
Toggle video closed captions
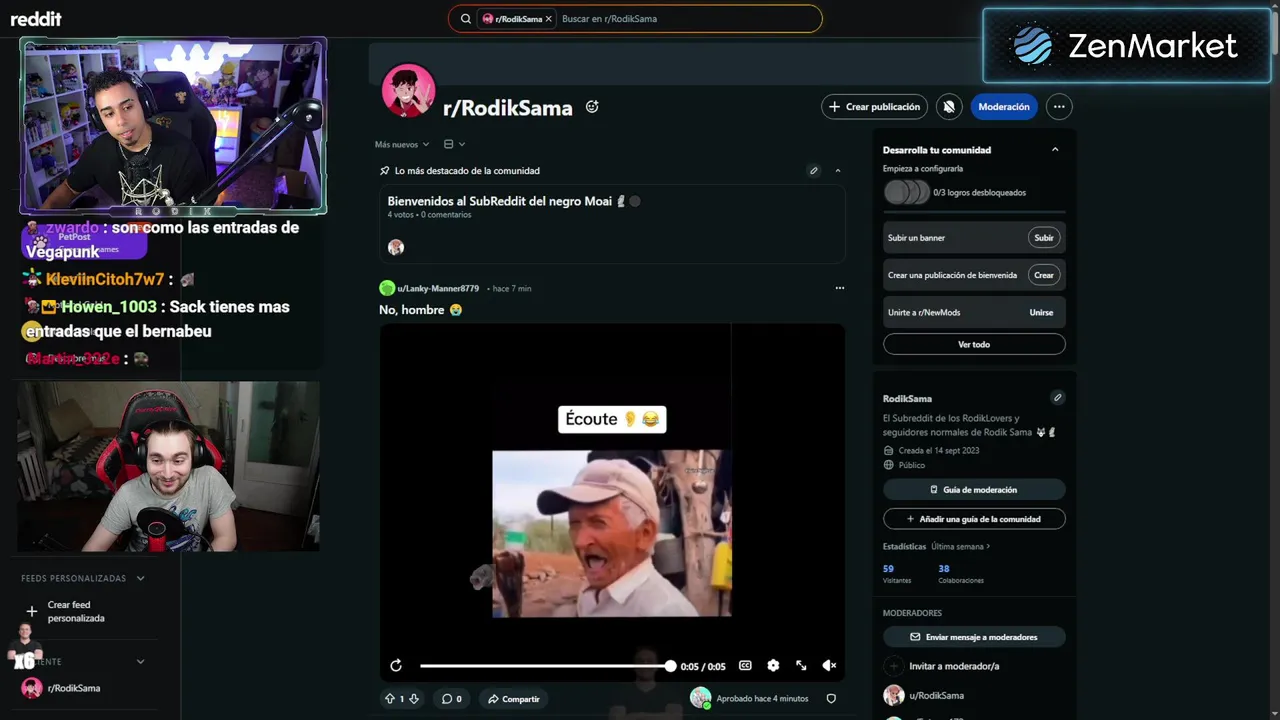745,666
